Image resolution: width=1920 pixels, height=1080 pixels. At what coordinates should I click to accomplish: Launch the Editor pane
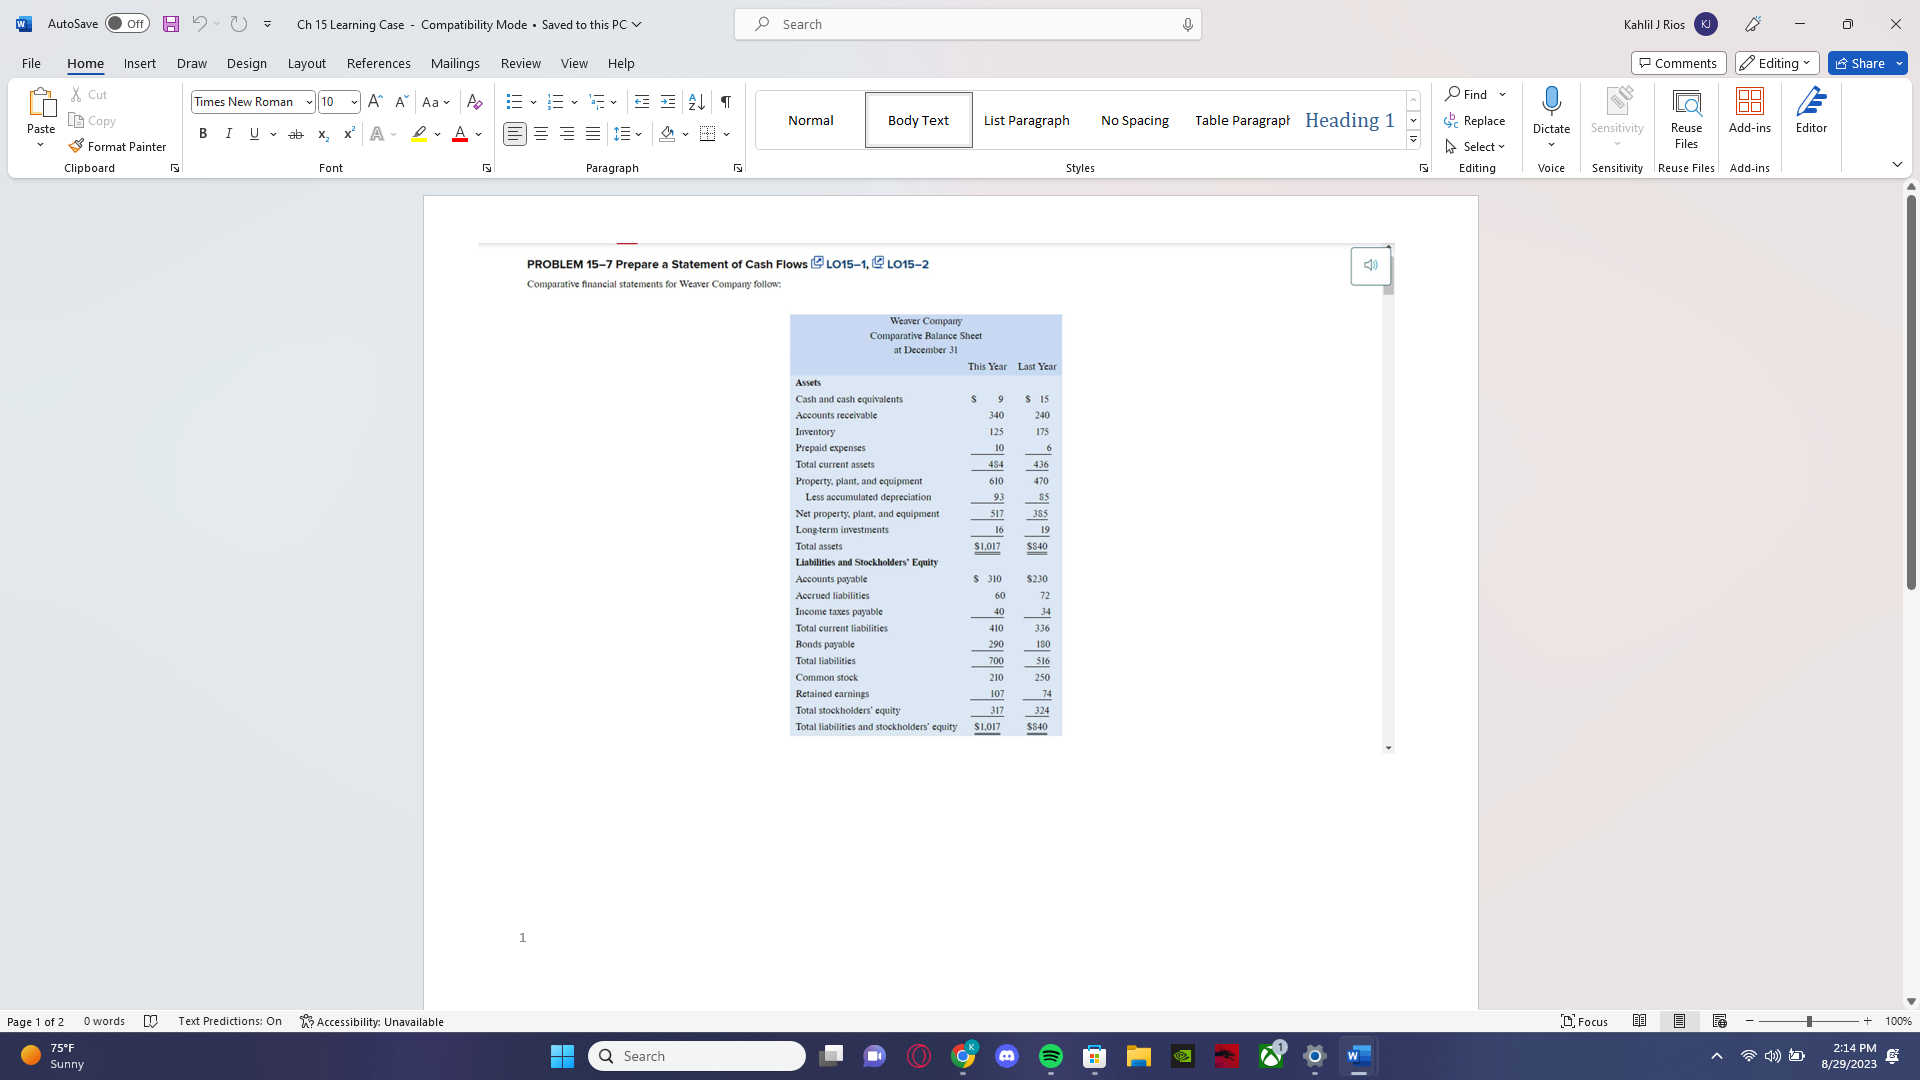(1811, 113)
